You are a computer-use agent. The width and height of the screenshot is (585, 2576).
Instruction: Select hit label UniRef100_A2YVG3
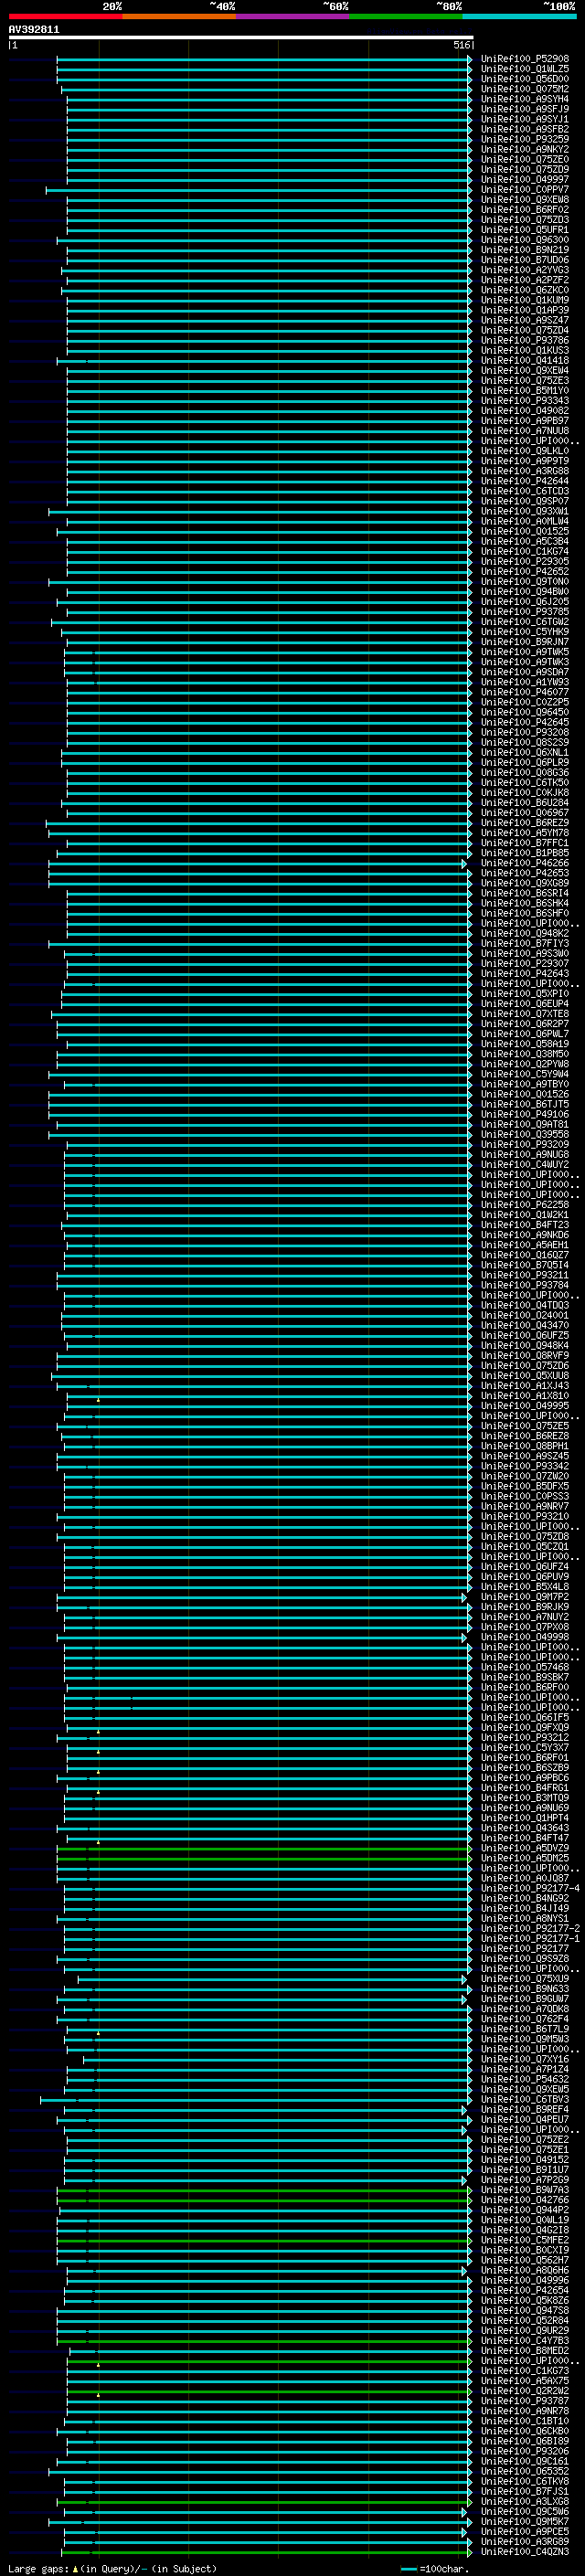point(525,270)
